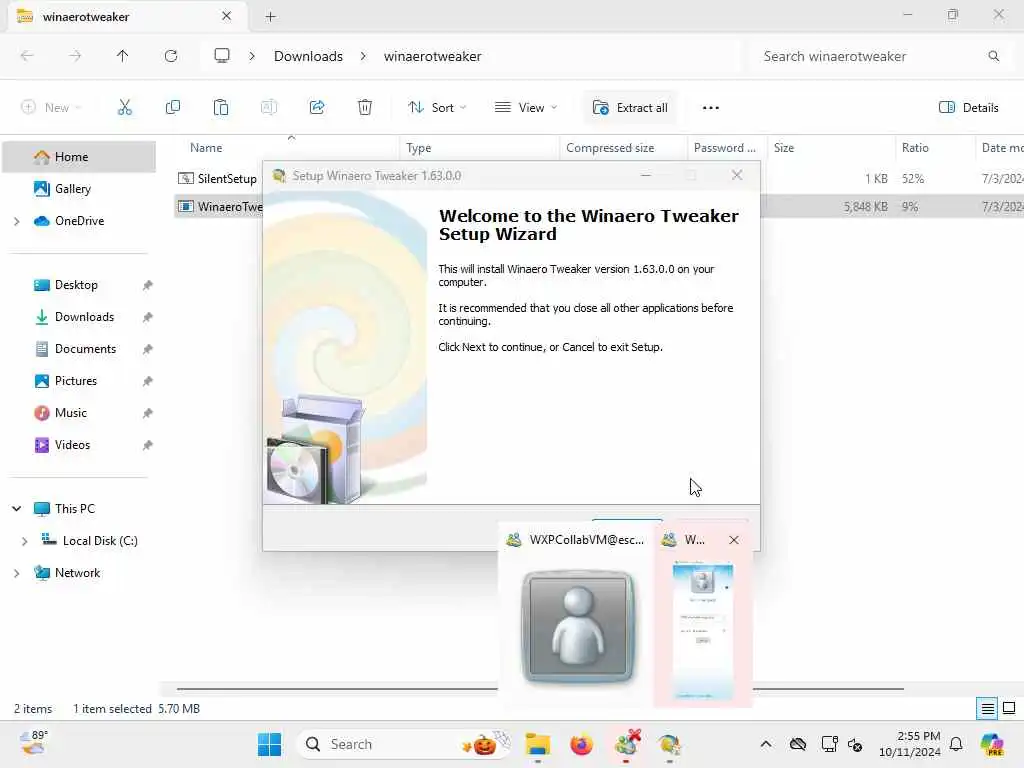Image resolution: width=1024 pixels, height=768 pixels.
Task: Open the New dropdown menu
Action: (x=51, y=108)
